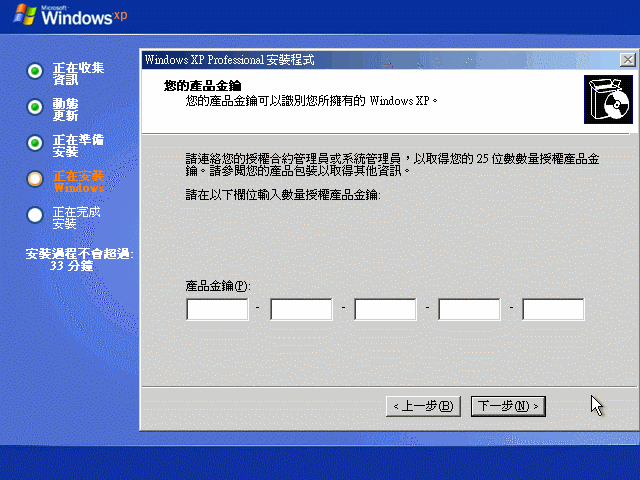Click the Windows XP logo flag

click(25, 15)
